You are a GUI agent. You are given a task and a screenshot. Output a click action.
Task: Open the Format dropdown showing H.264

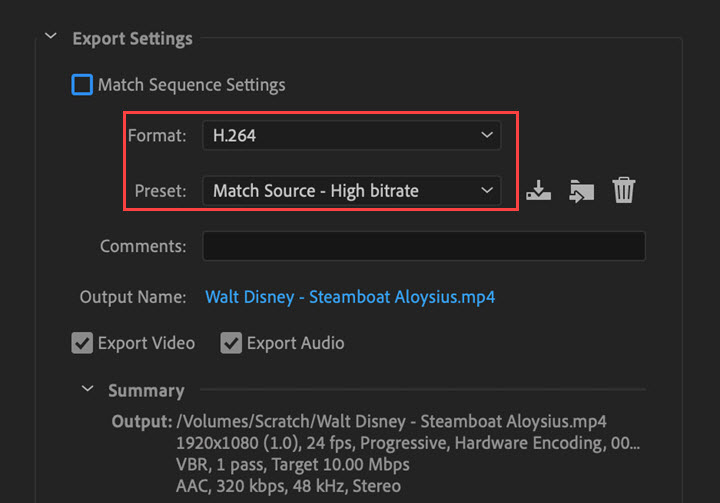click(x=350, y=136)
